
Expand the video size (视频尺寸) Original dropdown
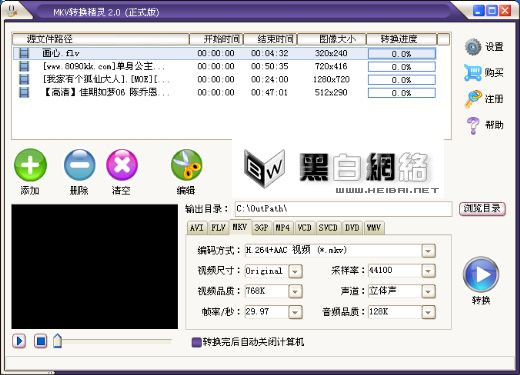coord(295,271)
